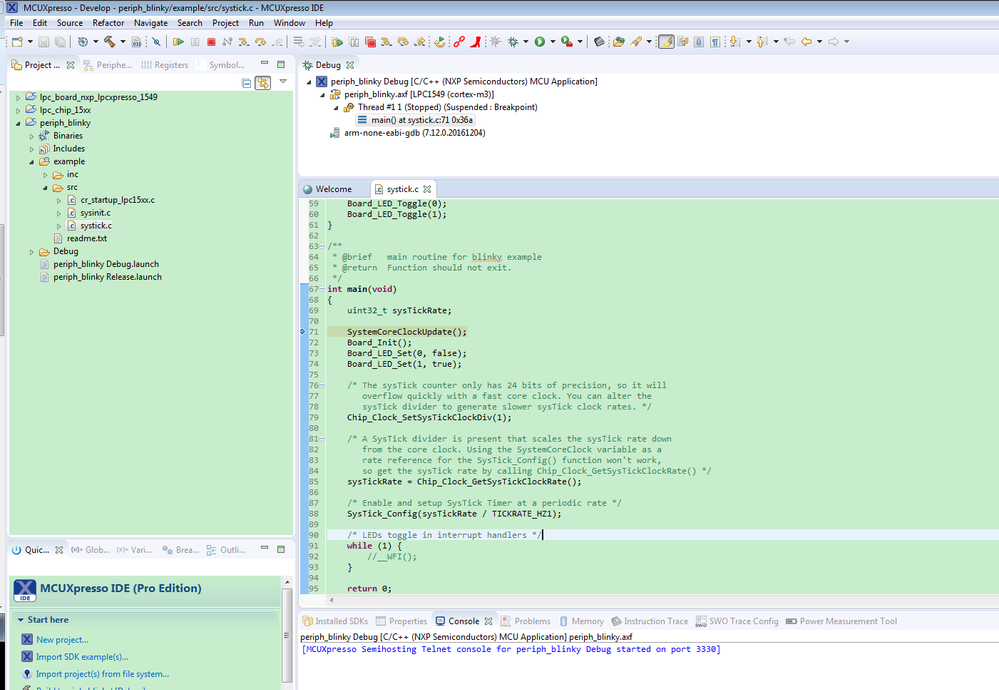Click the hammer Build icon
Image resolution: width=999 pixels, height=690 pixels.
[109, 42]
